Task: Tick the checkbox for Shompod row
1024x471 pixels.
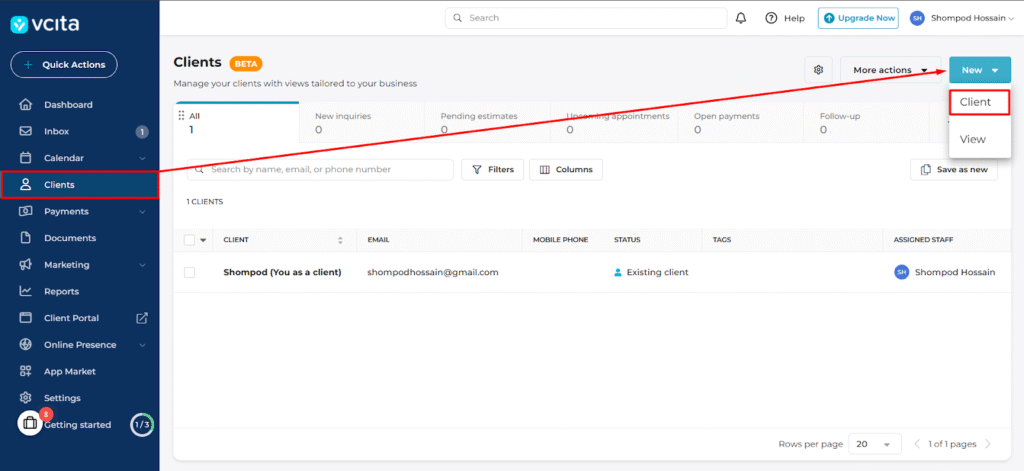Action: 190,272
